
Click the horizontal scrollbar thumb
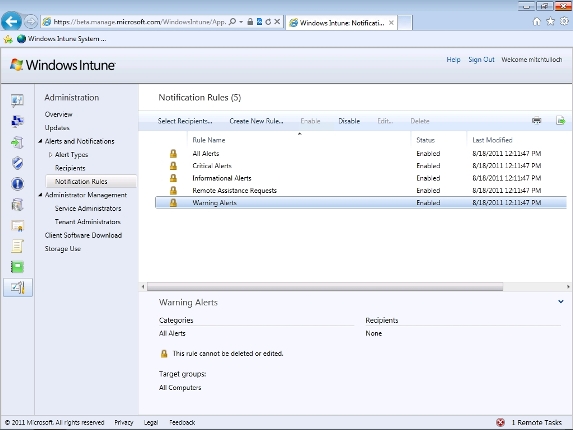pyautogui.click(x=325, y=287)
